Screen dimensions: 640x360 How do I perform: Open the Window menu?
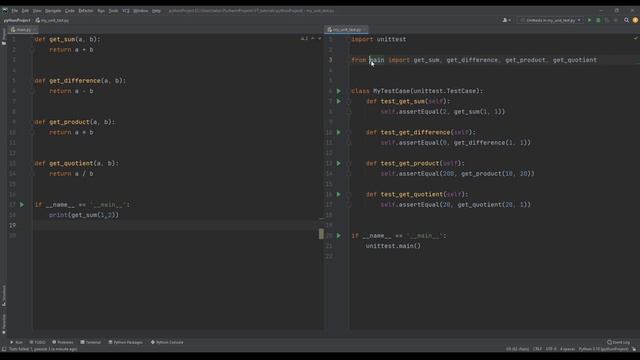pos(141,11)
